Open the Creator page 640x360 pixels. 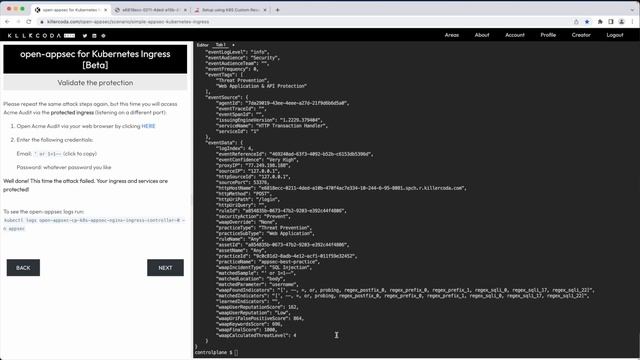(581, 35)
